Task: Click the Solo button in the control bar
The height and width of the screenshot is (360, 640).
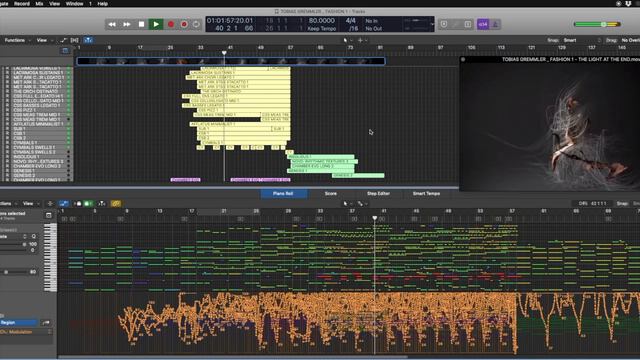Action: click(x=468, y=24)
